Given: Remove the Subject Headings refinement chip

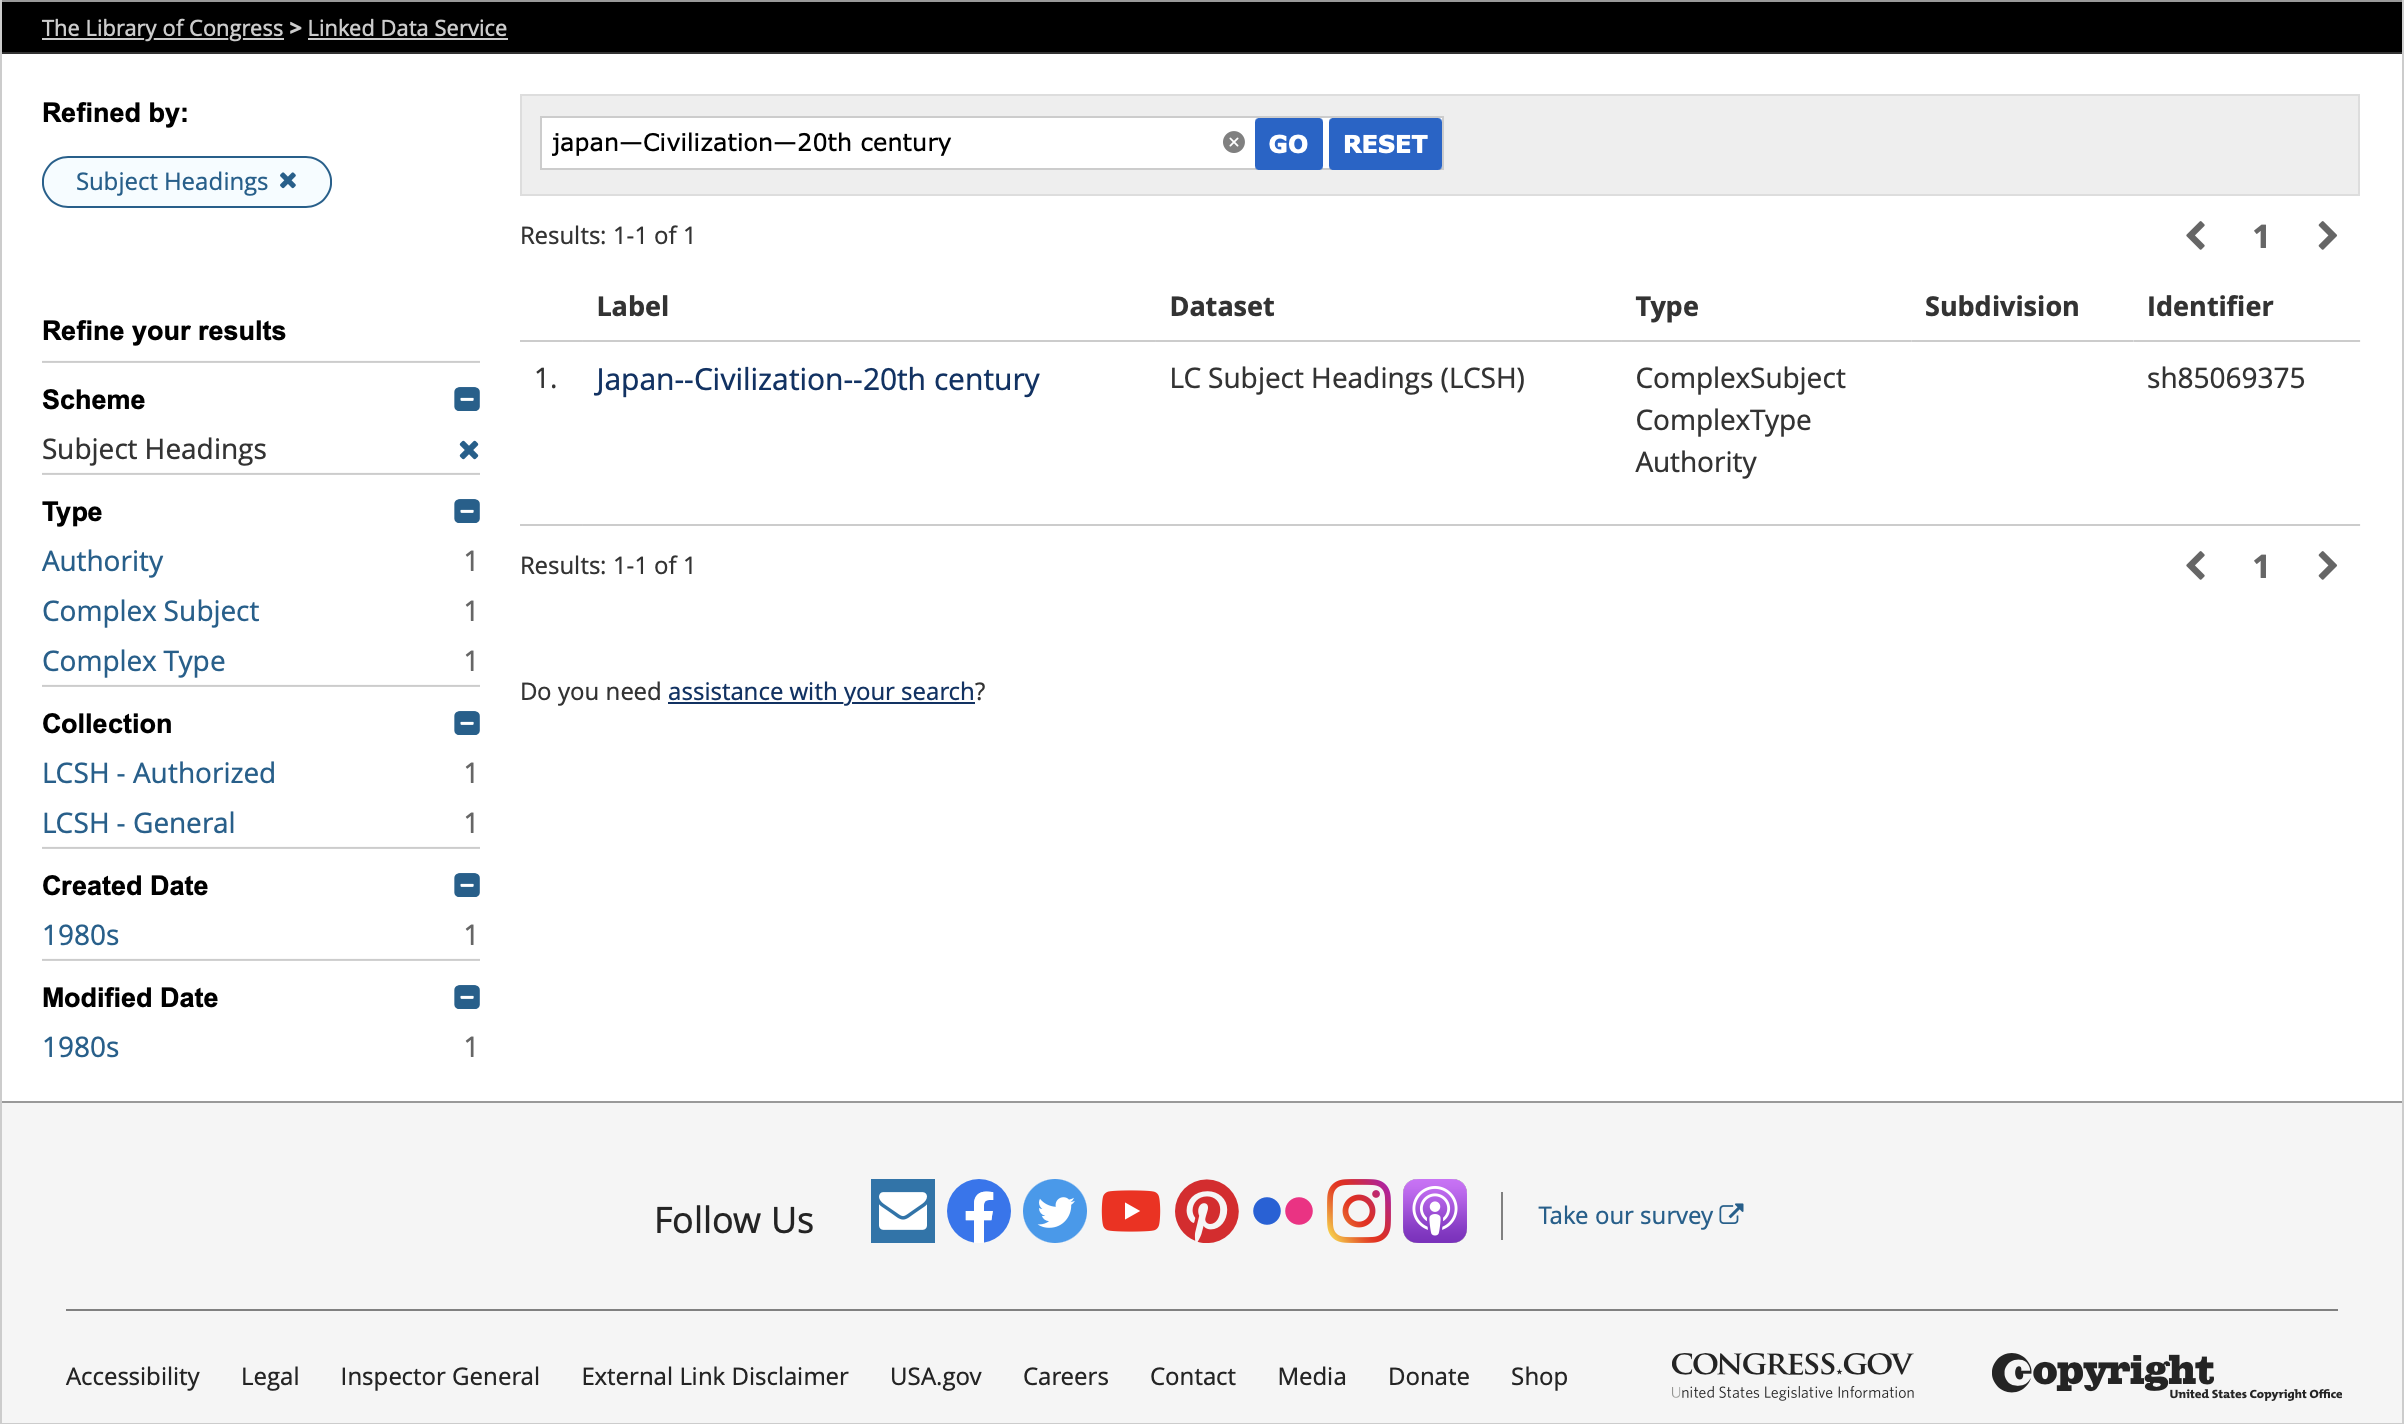Looking at the screenshot, I should [x=288, y=181].
